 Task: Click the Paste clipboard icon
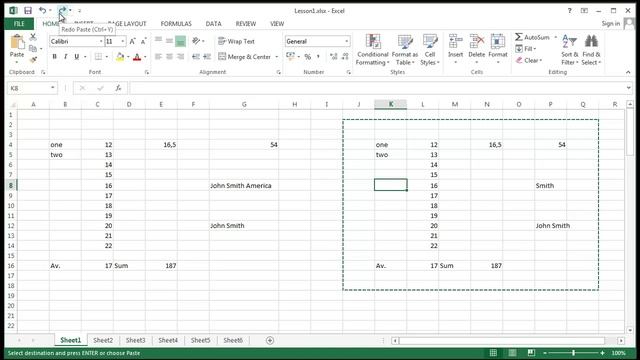tap(17, 42)
